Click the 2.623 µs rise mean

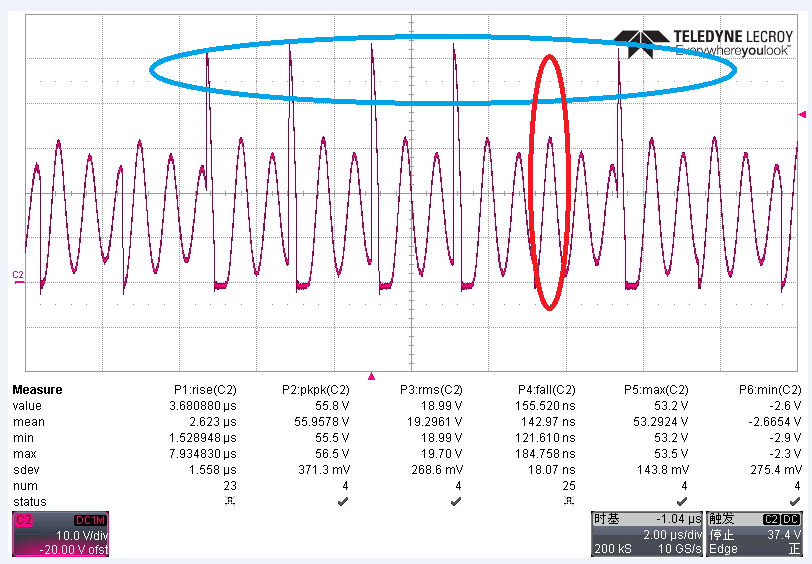[x=213, y=422]
